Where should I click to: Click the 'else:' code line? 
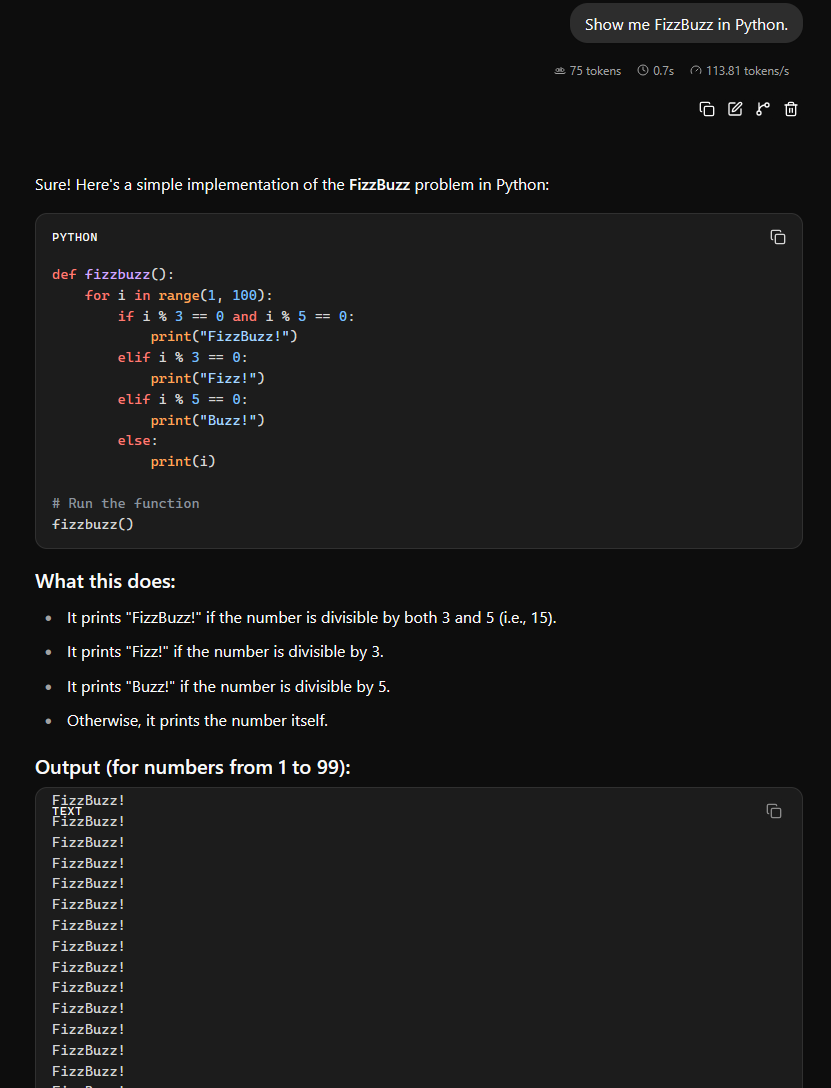[x=138, y=441]
